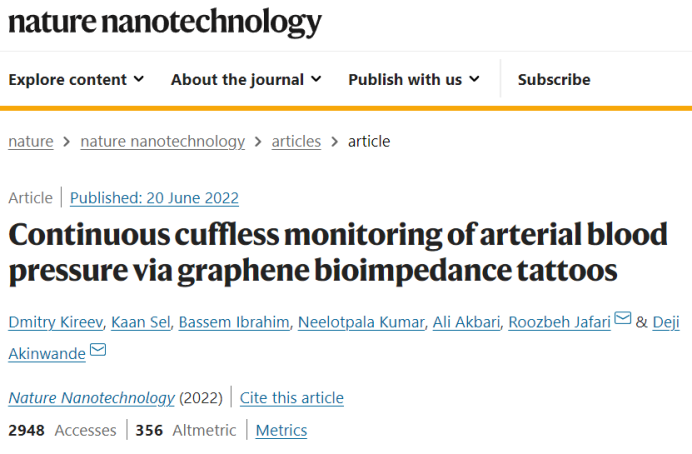Click the Cite this article link

[291, 398]
